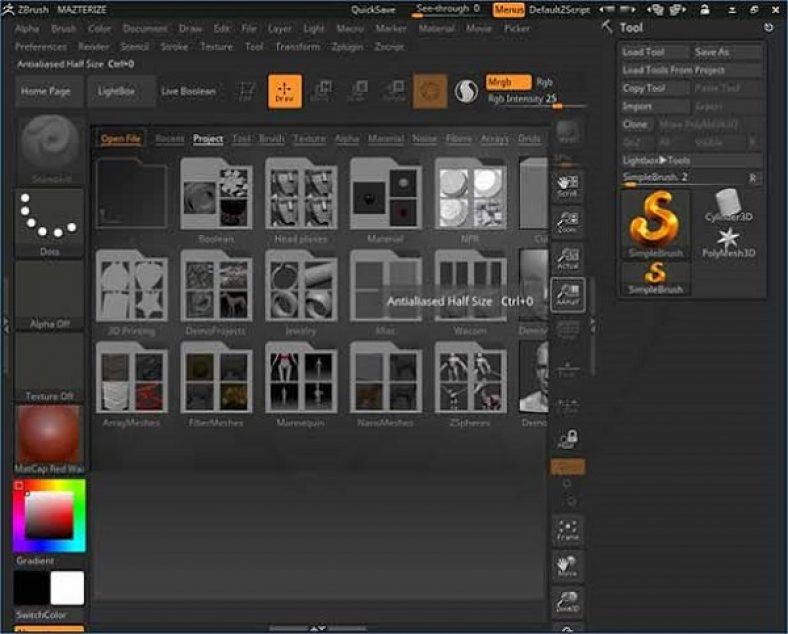Open the Texture Off selector

tap(49, 366)
